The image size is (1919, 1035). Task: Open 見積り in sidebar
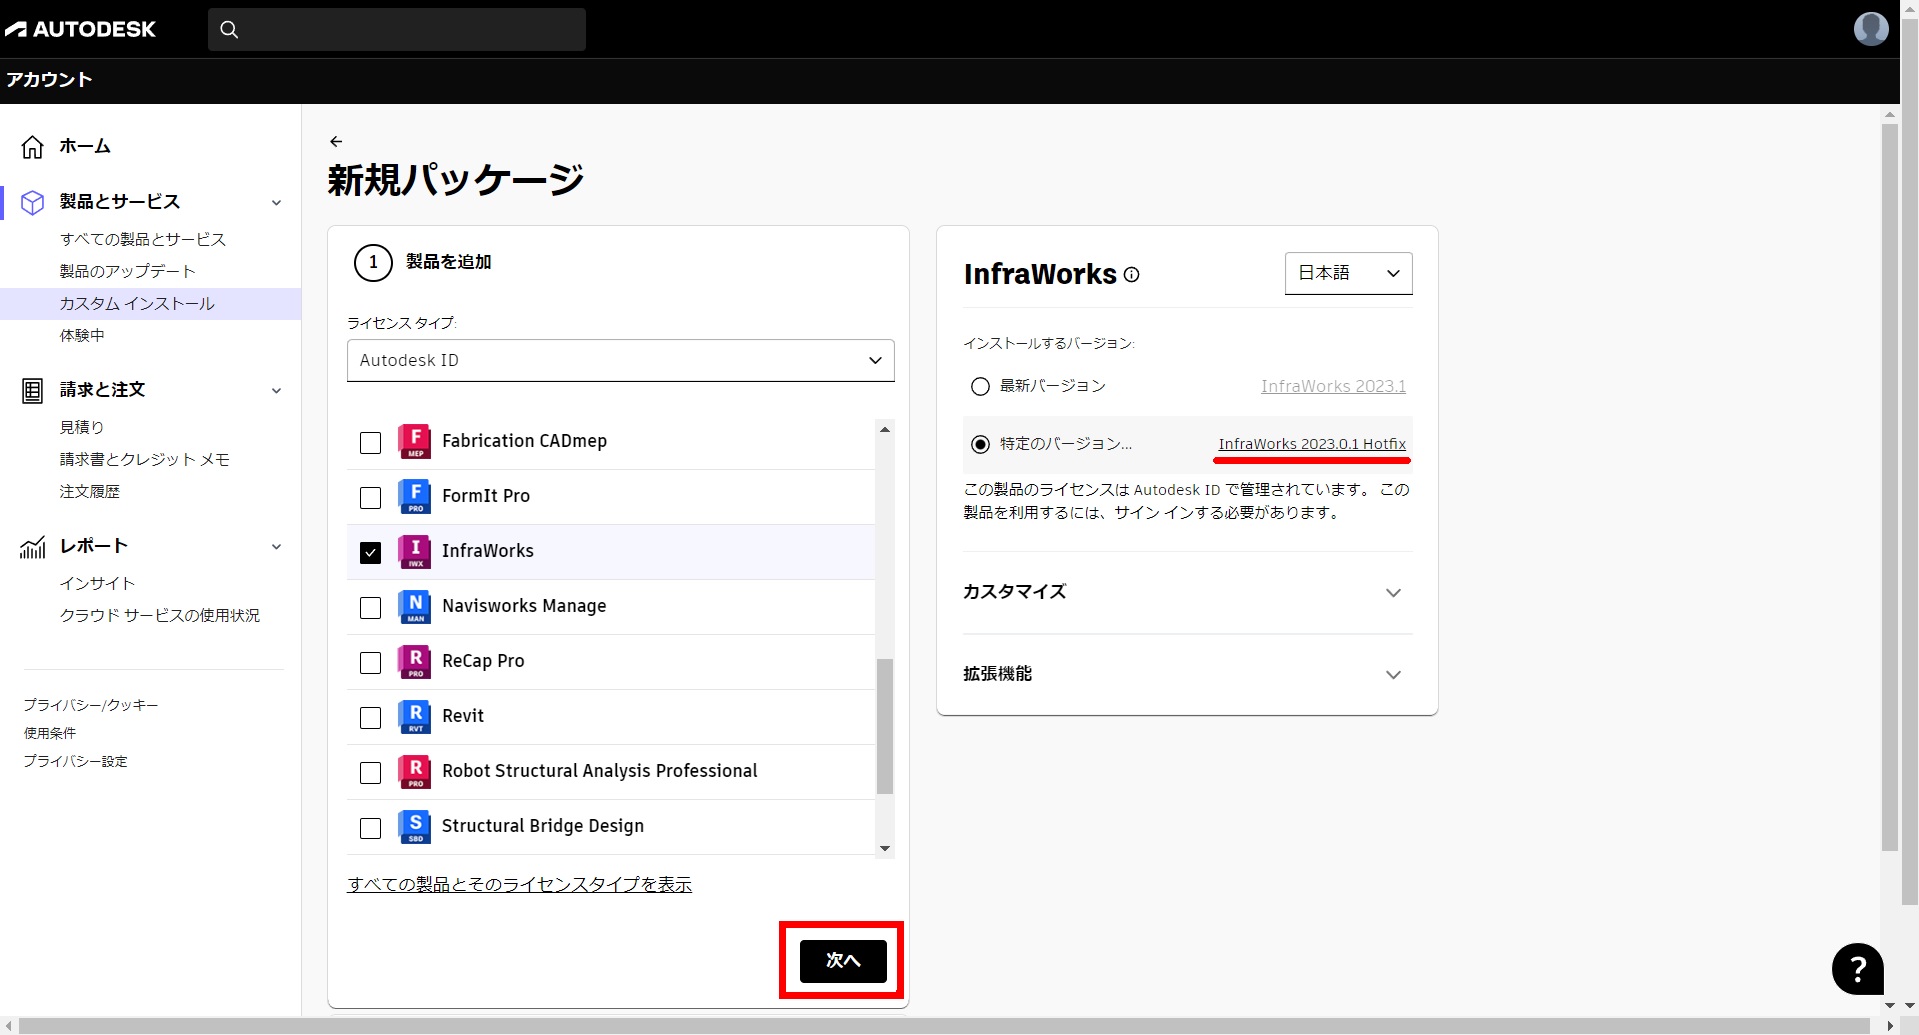[82, 427]
